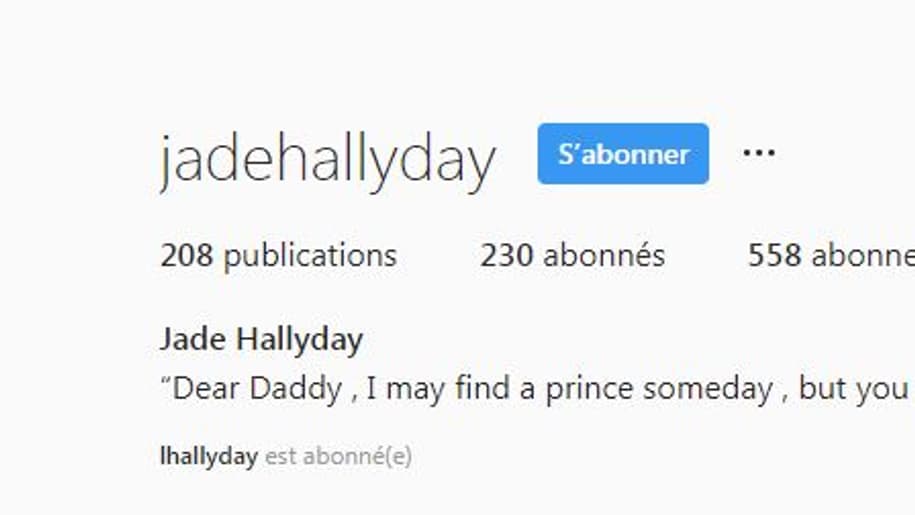Click the number 208 in stats
The height and width of the screenshot is (515, 915).
tap(187, 256)
